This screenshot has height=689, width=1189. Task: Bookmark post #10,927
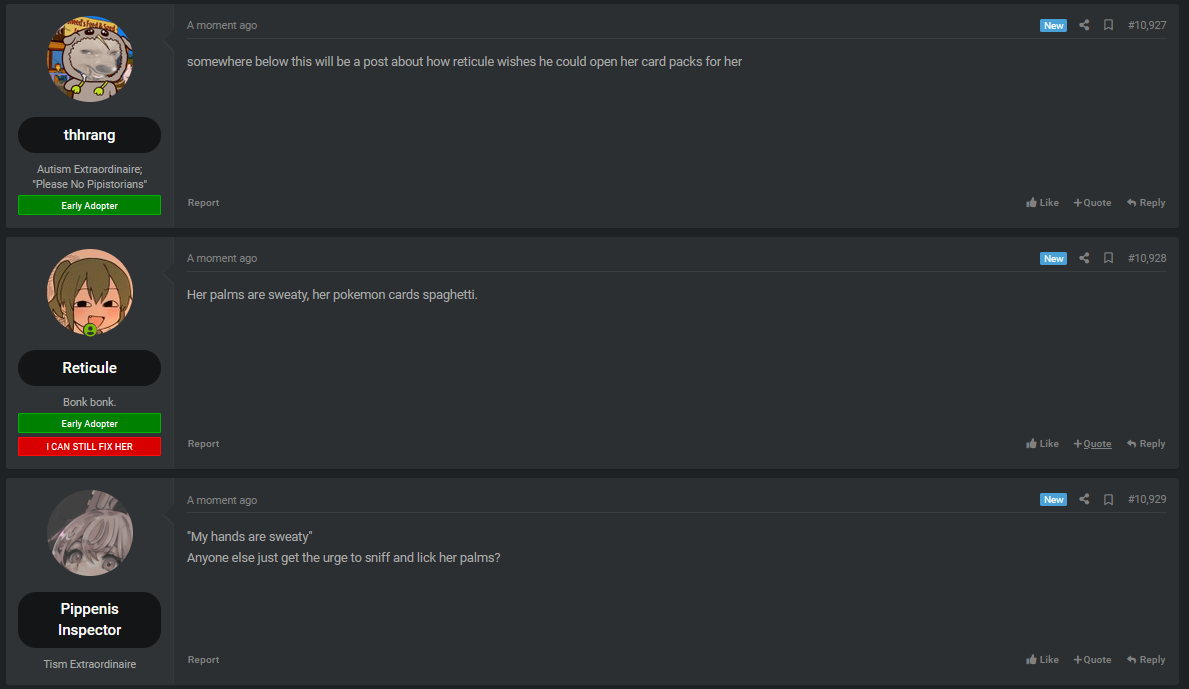pyautogui.click(x=1108, y=25)
